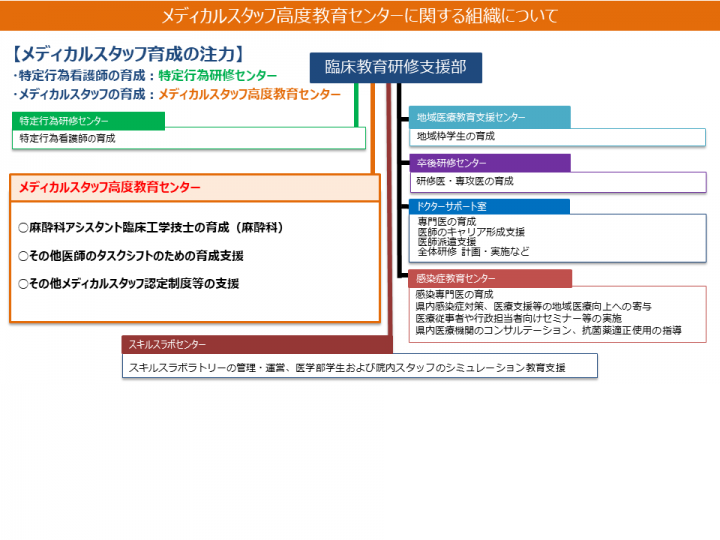
Task: Click the dark red スキルスラボセンター header
Action: (x=255, y=345)
